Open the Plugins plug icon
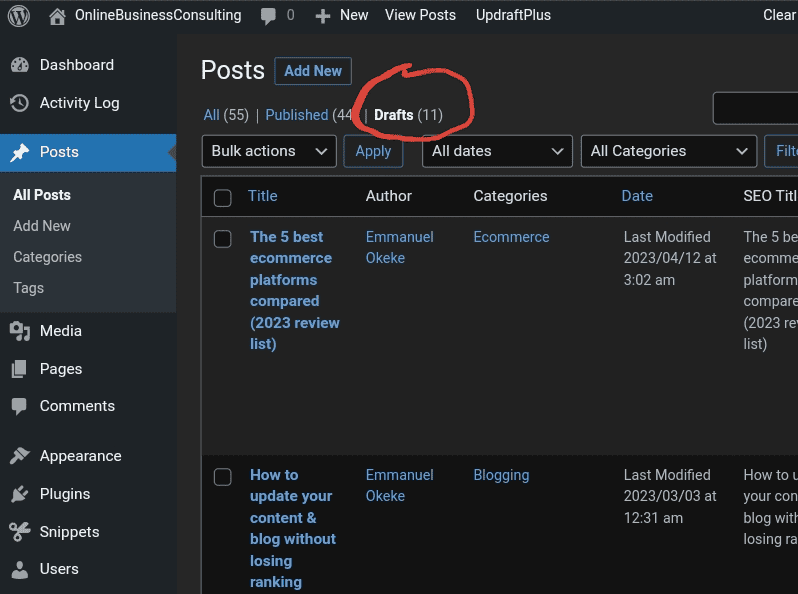Viewport: 798px width, 594px height. (19, 494)
